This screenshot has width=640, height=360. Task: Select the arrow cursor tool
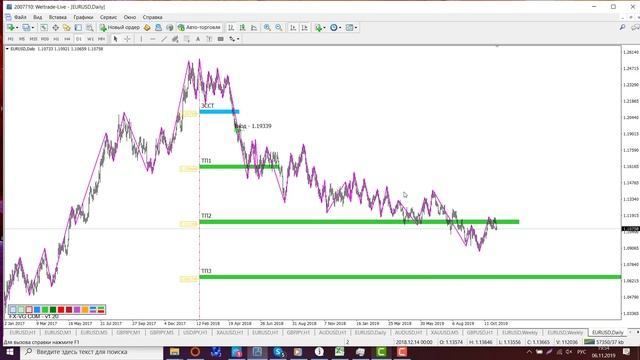[116, 39]
